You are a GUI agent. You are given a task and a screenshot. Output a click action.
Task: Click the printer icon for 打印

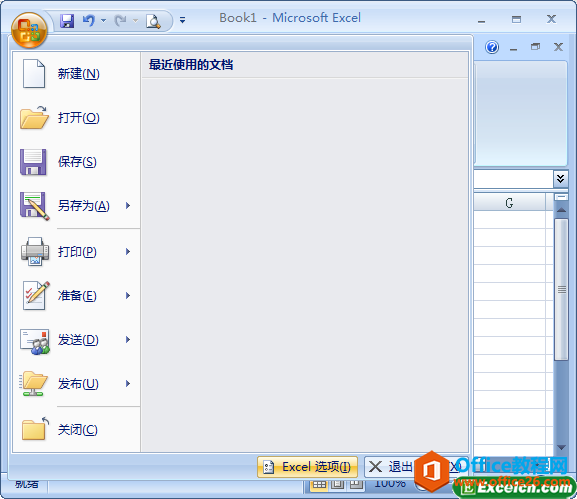coord(35,251)
